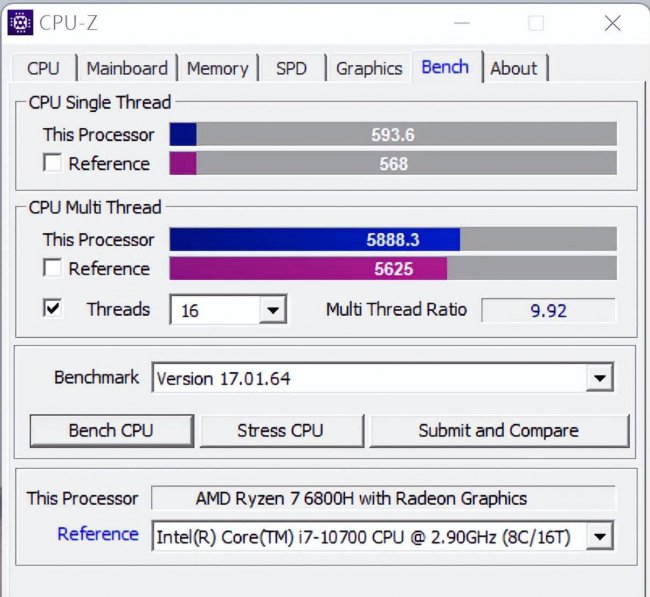This screenshot has width=650, height=597.
Task: Click the single thread 593.6 score bar
Action: point(393,134)
